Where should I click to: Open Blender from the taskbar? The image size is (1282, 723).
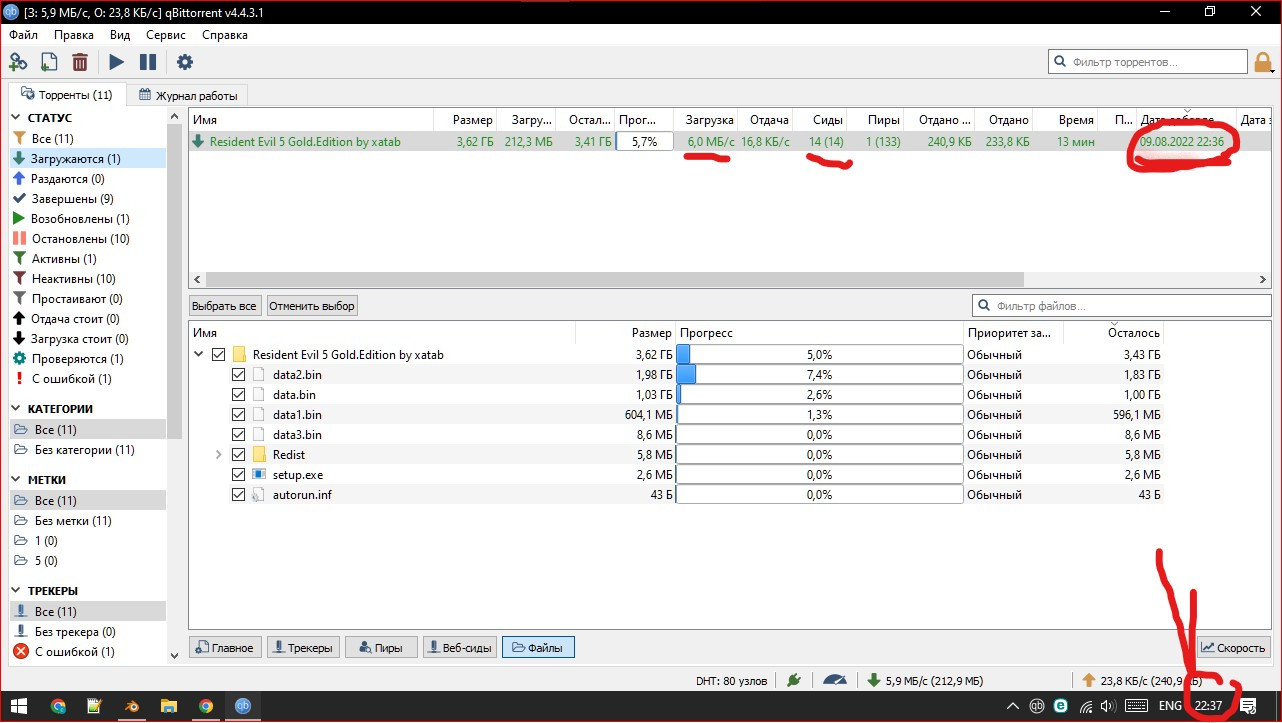tap(131, 706)
